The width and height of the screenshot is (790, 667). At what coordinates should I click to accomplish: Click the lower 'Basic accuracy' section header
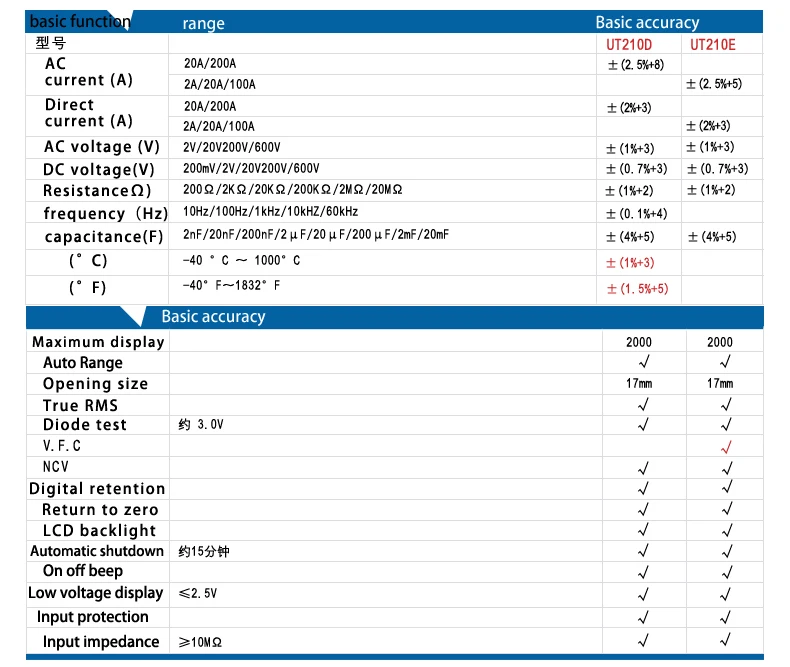coord(213,316)
